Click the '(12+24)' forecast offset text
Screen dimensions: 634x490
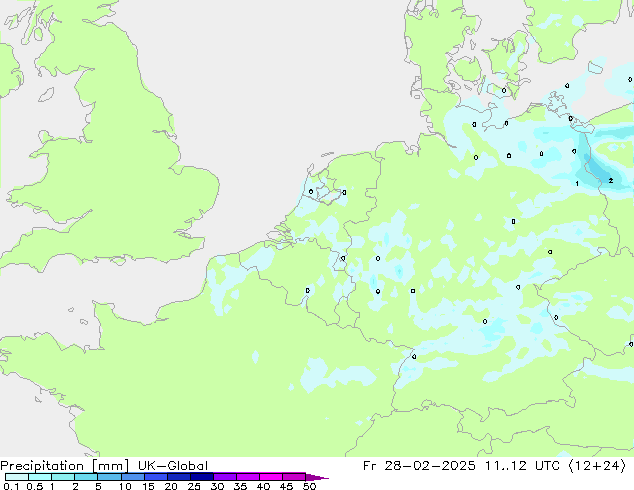pos(597,466)
